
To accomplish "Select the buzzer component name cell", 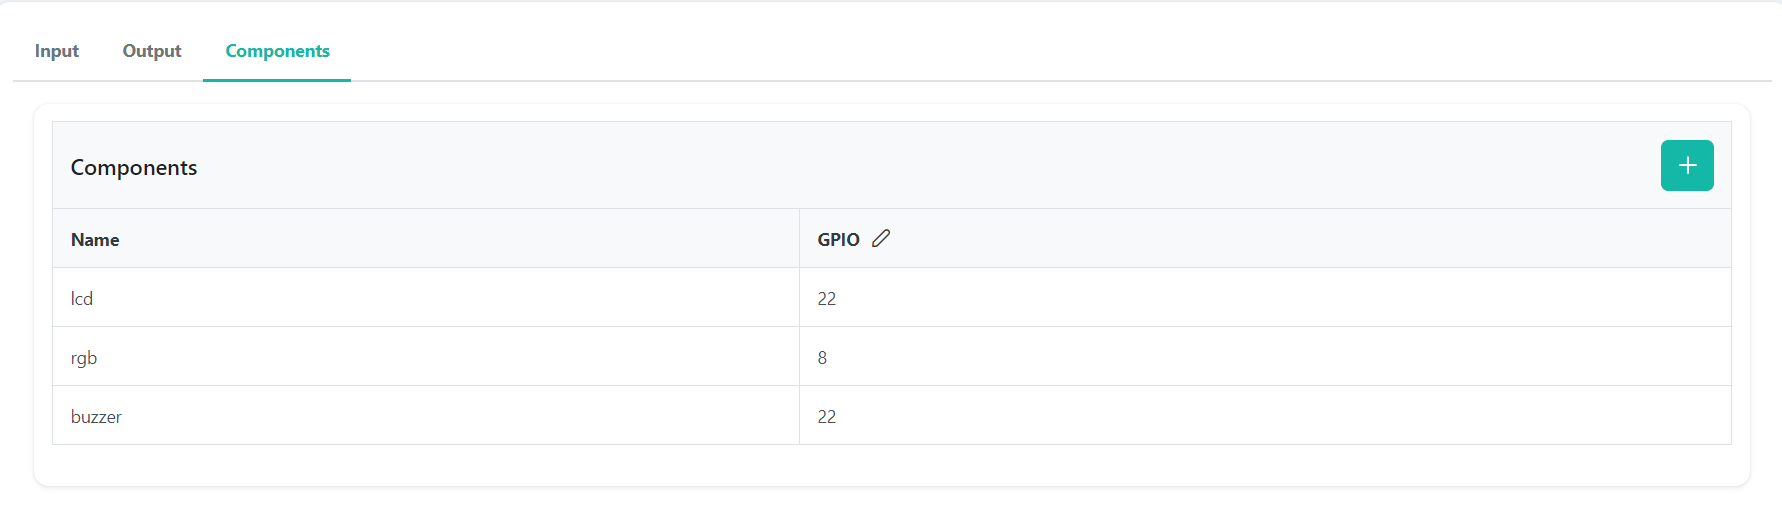I will 426,416.
